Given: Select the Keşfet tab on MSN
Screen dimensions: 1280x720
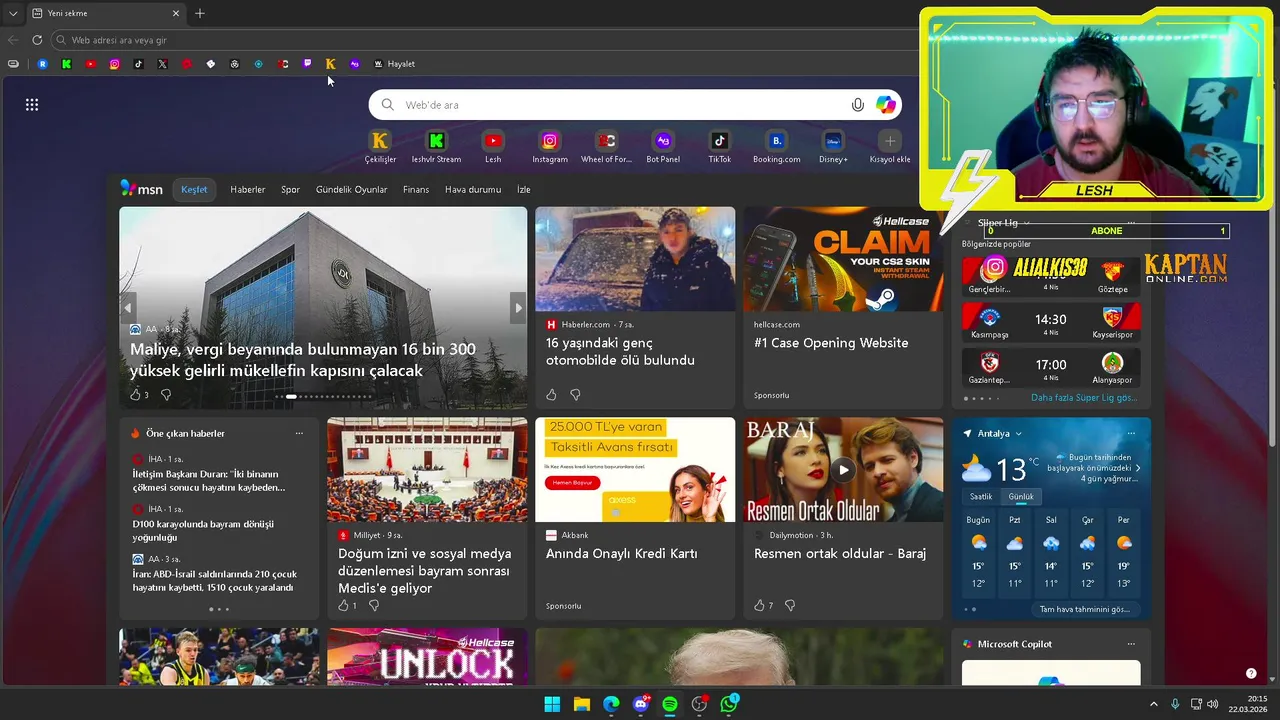Looking at the screenshot, I should (194, 189).
